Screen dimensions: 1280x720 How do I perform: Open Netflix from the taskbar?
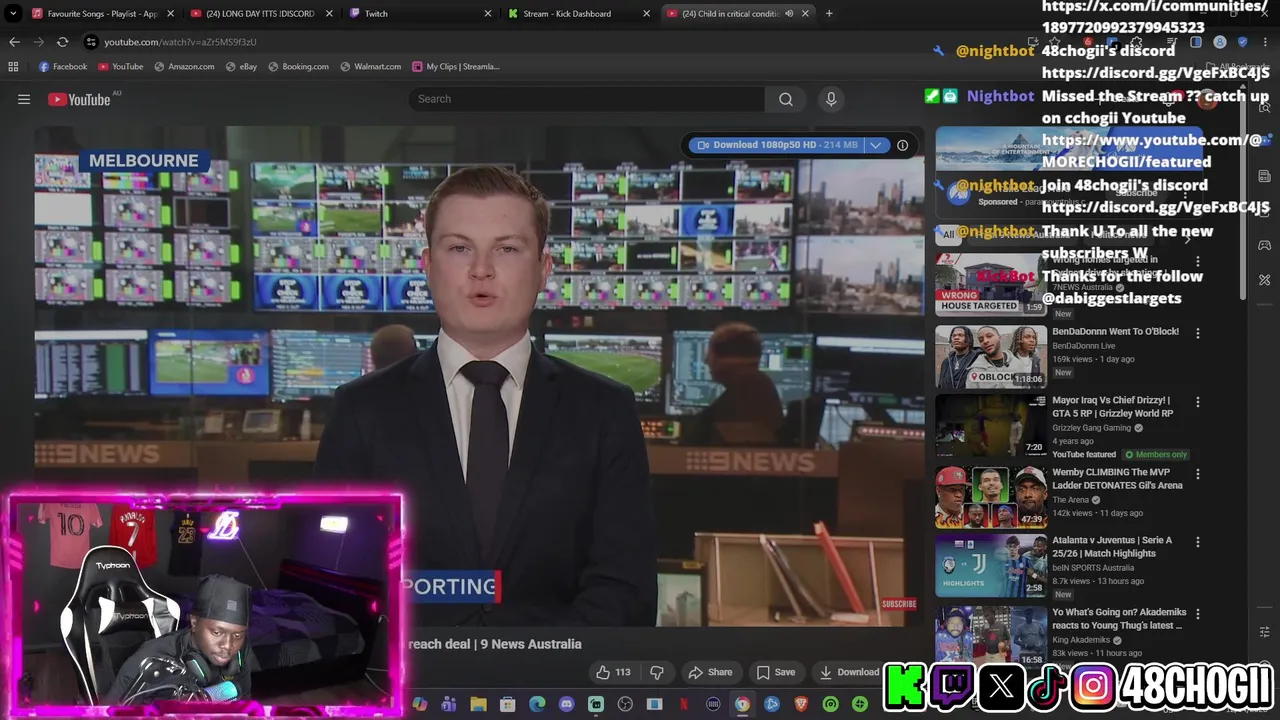pos(684,704)
